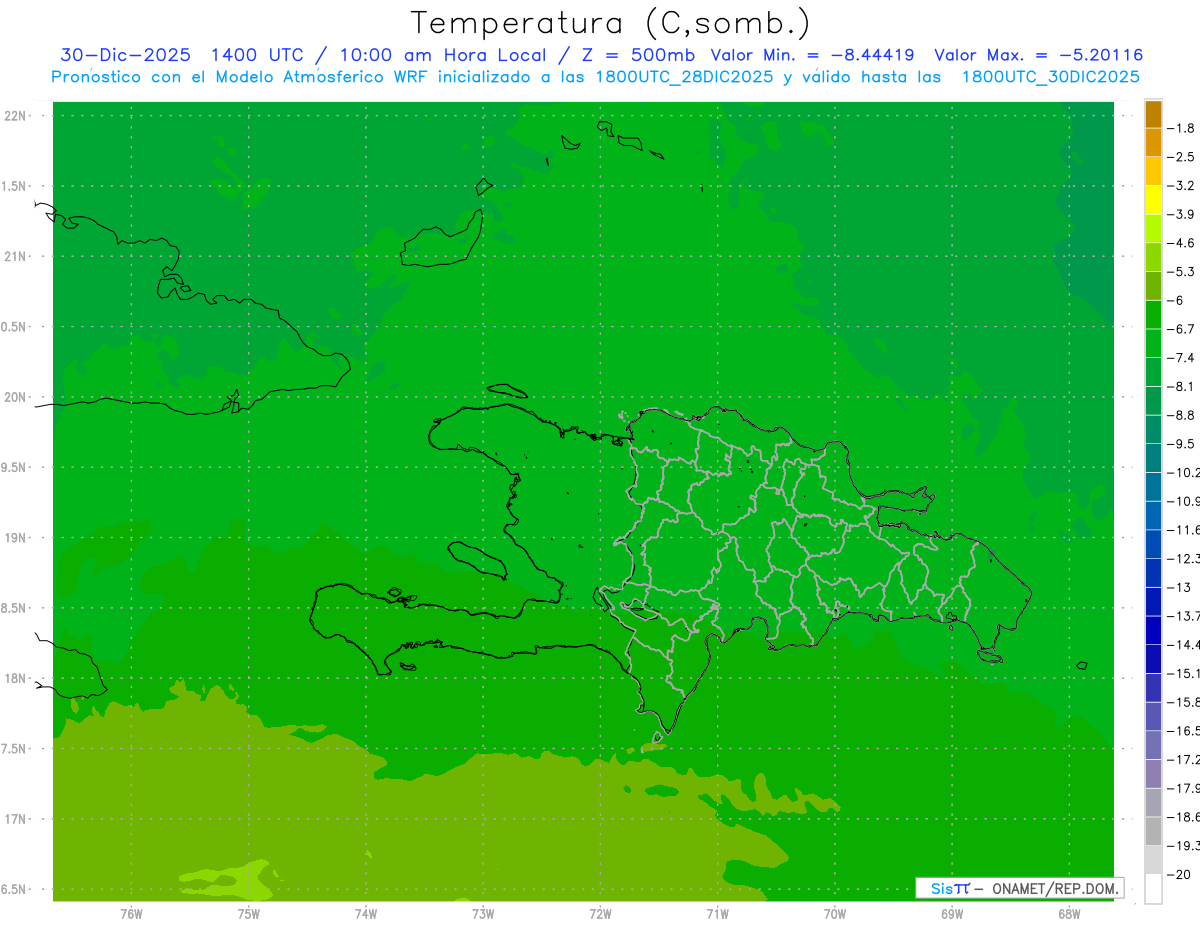Click the '-7.4' colorbar value
1200x927 pixels.
[1180, 358]
